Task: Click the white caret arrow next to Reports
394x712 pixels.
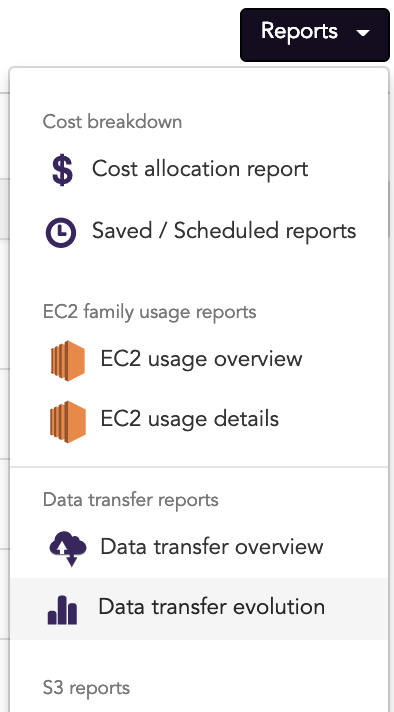Action: [363, 33]
